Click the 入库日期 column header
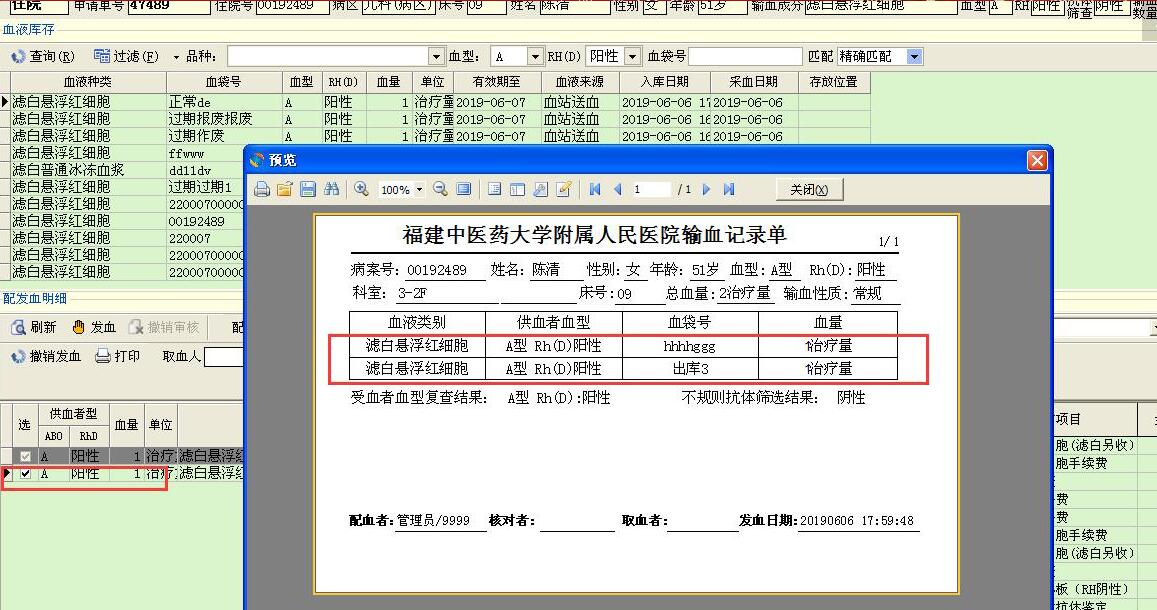Screen dimensions: 1157x610 pos(664,82)
